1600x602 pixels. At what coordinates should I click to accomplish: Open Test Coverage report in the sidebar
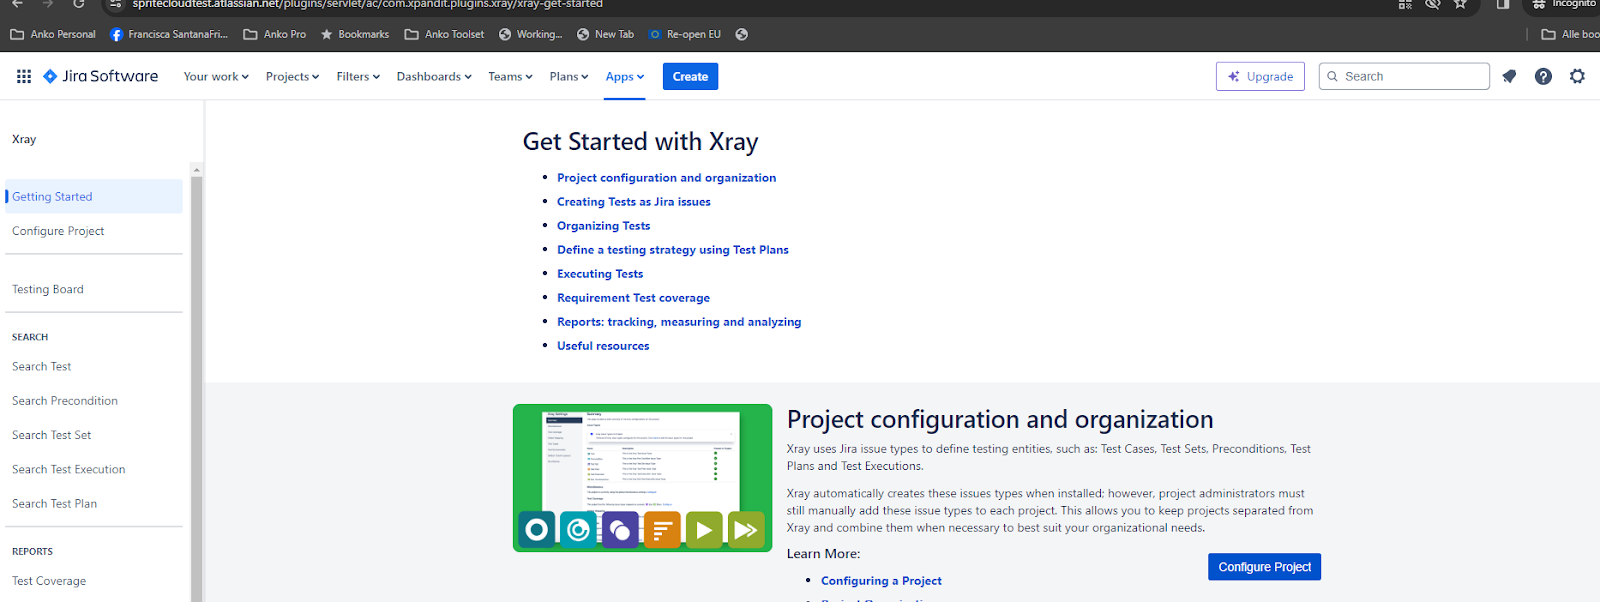point(49,581)
